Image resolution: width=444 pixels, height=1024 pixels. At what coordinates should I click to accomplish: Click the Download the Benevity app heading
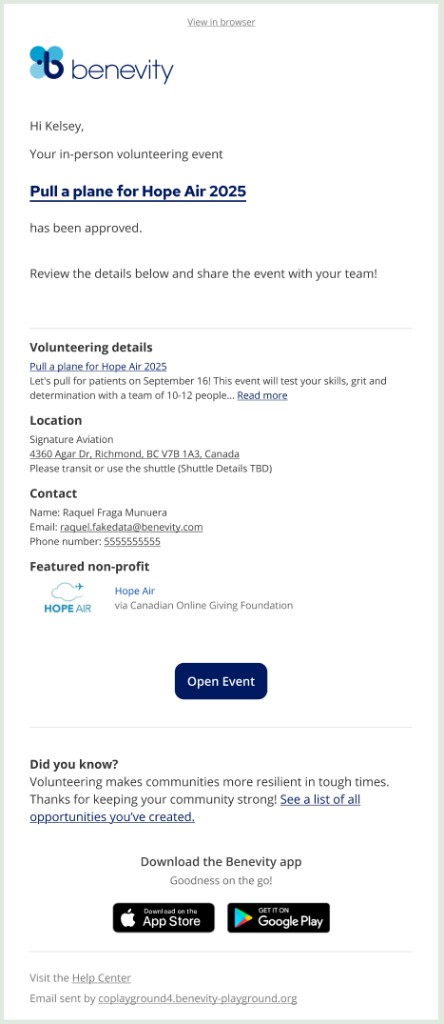[221, 862]
